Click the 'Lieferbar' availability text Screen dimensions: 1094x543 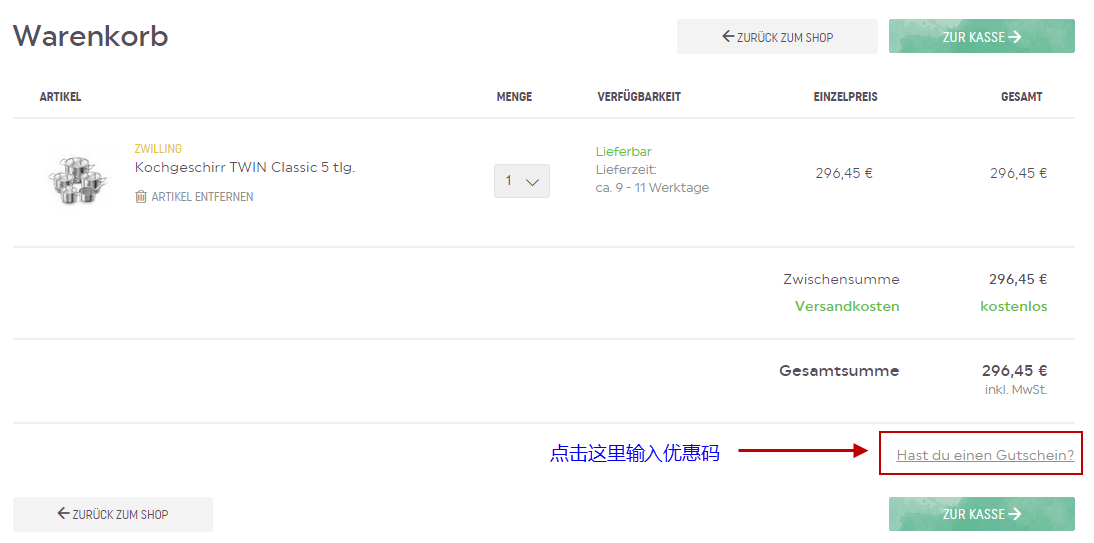(624, 151)
